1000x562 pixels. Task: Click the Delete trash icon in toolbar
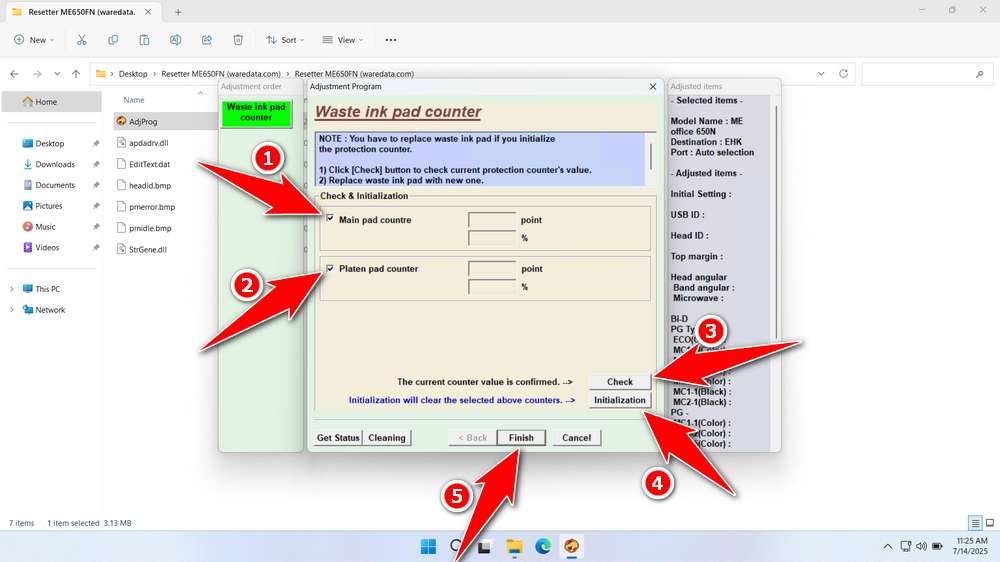pyautogui.click(x=238, y=40)
